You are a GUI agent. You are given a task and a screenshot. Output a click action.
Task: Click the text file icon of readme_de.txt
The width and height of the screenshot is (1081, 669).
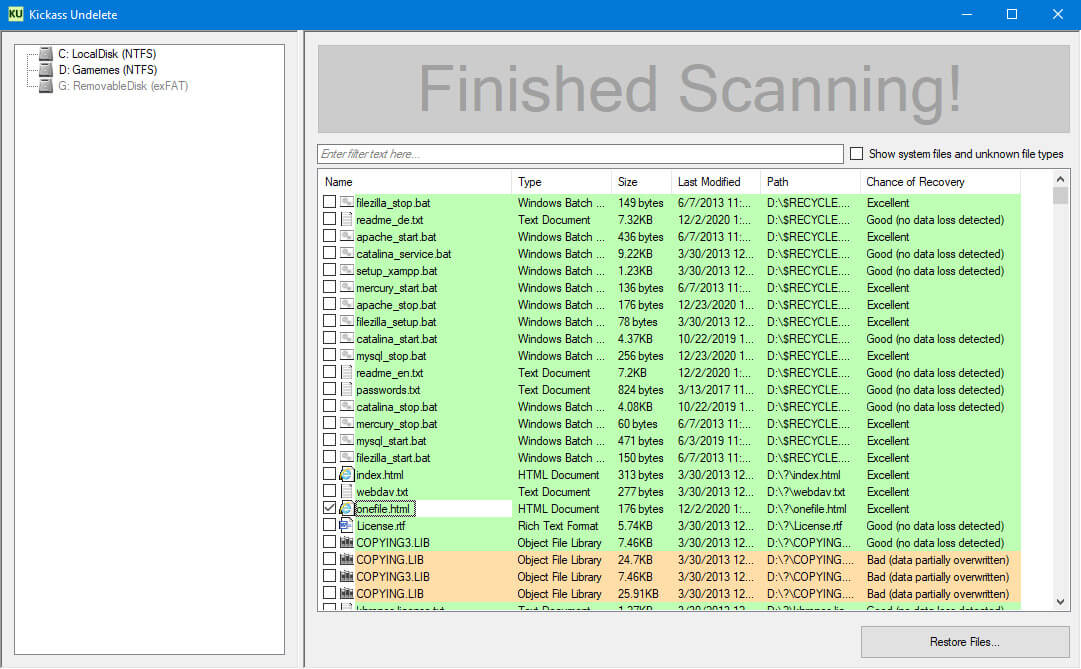(347, 219)
